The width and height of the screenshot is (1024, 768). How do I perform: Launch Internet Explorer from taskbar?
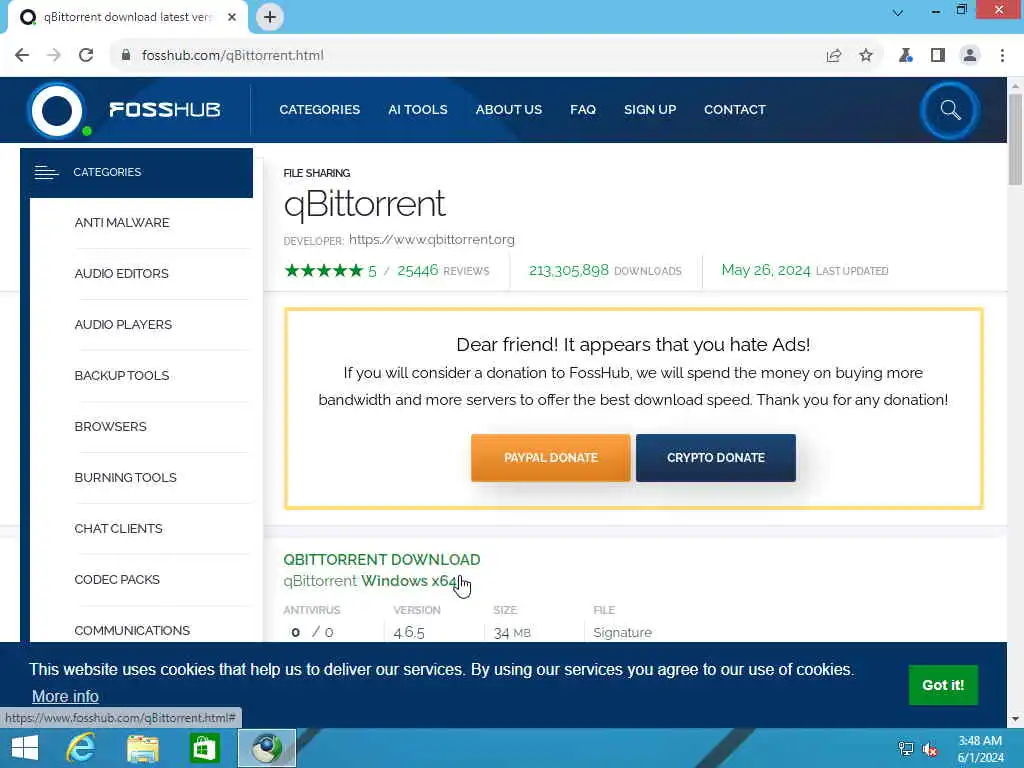tap(81, 748)
